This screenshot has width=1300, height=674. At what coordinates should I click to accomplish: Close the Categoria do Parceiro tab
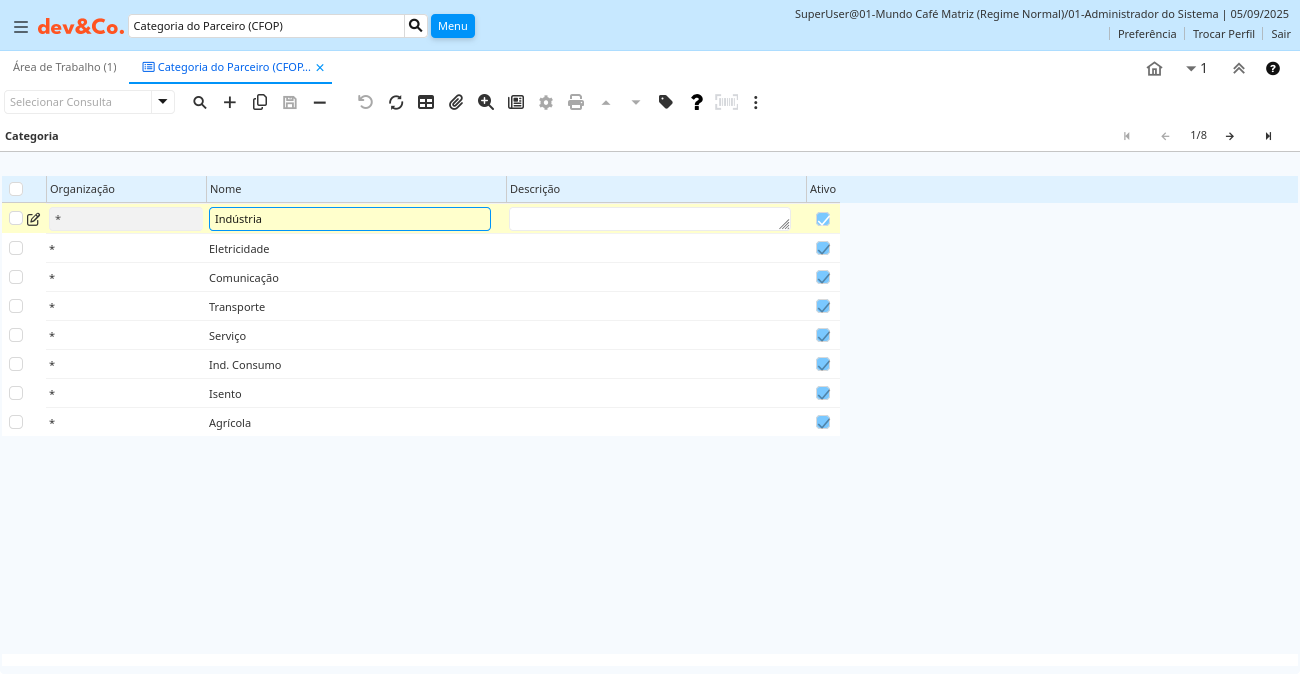[320, 67]
